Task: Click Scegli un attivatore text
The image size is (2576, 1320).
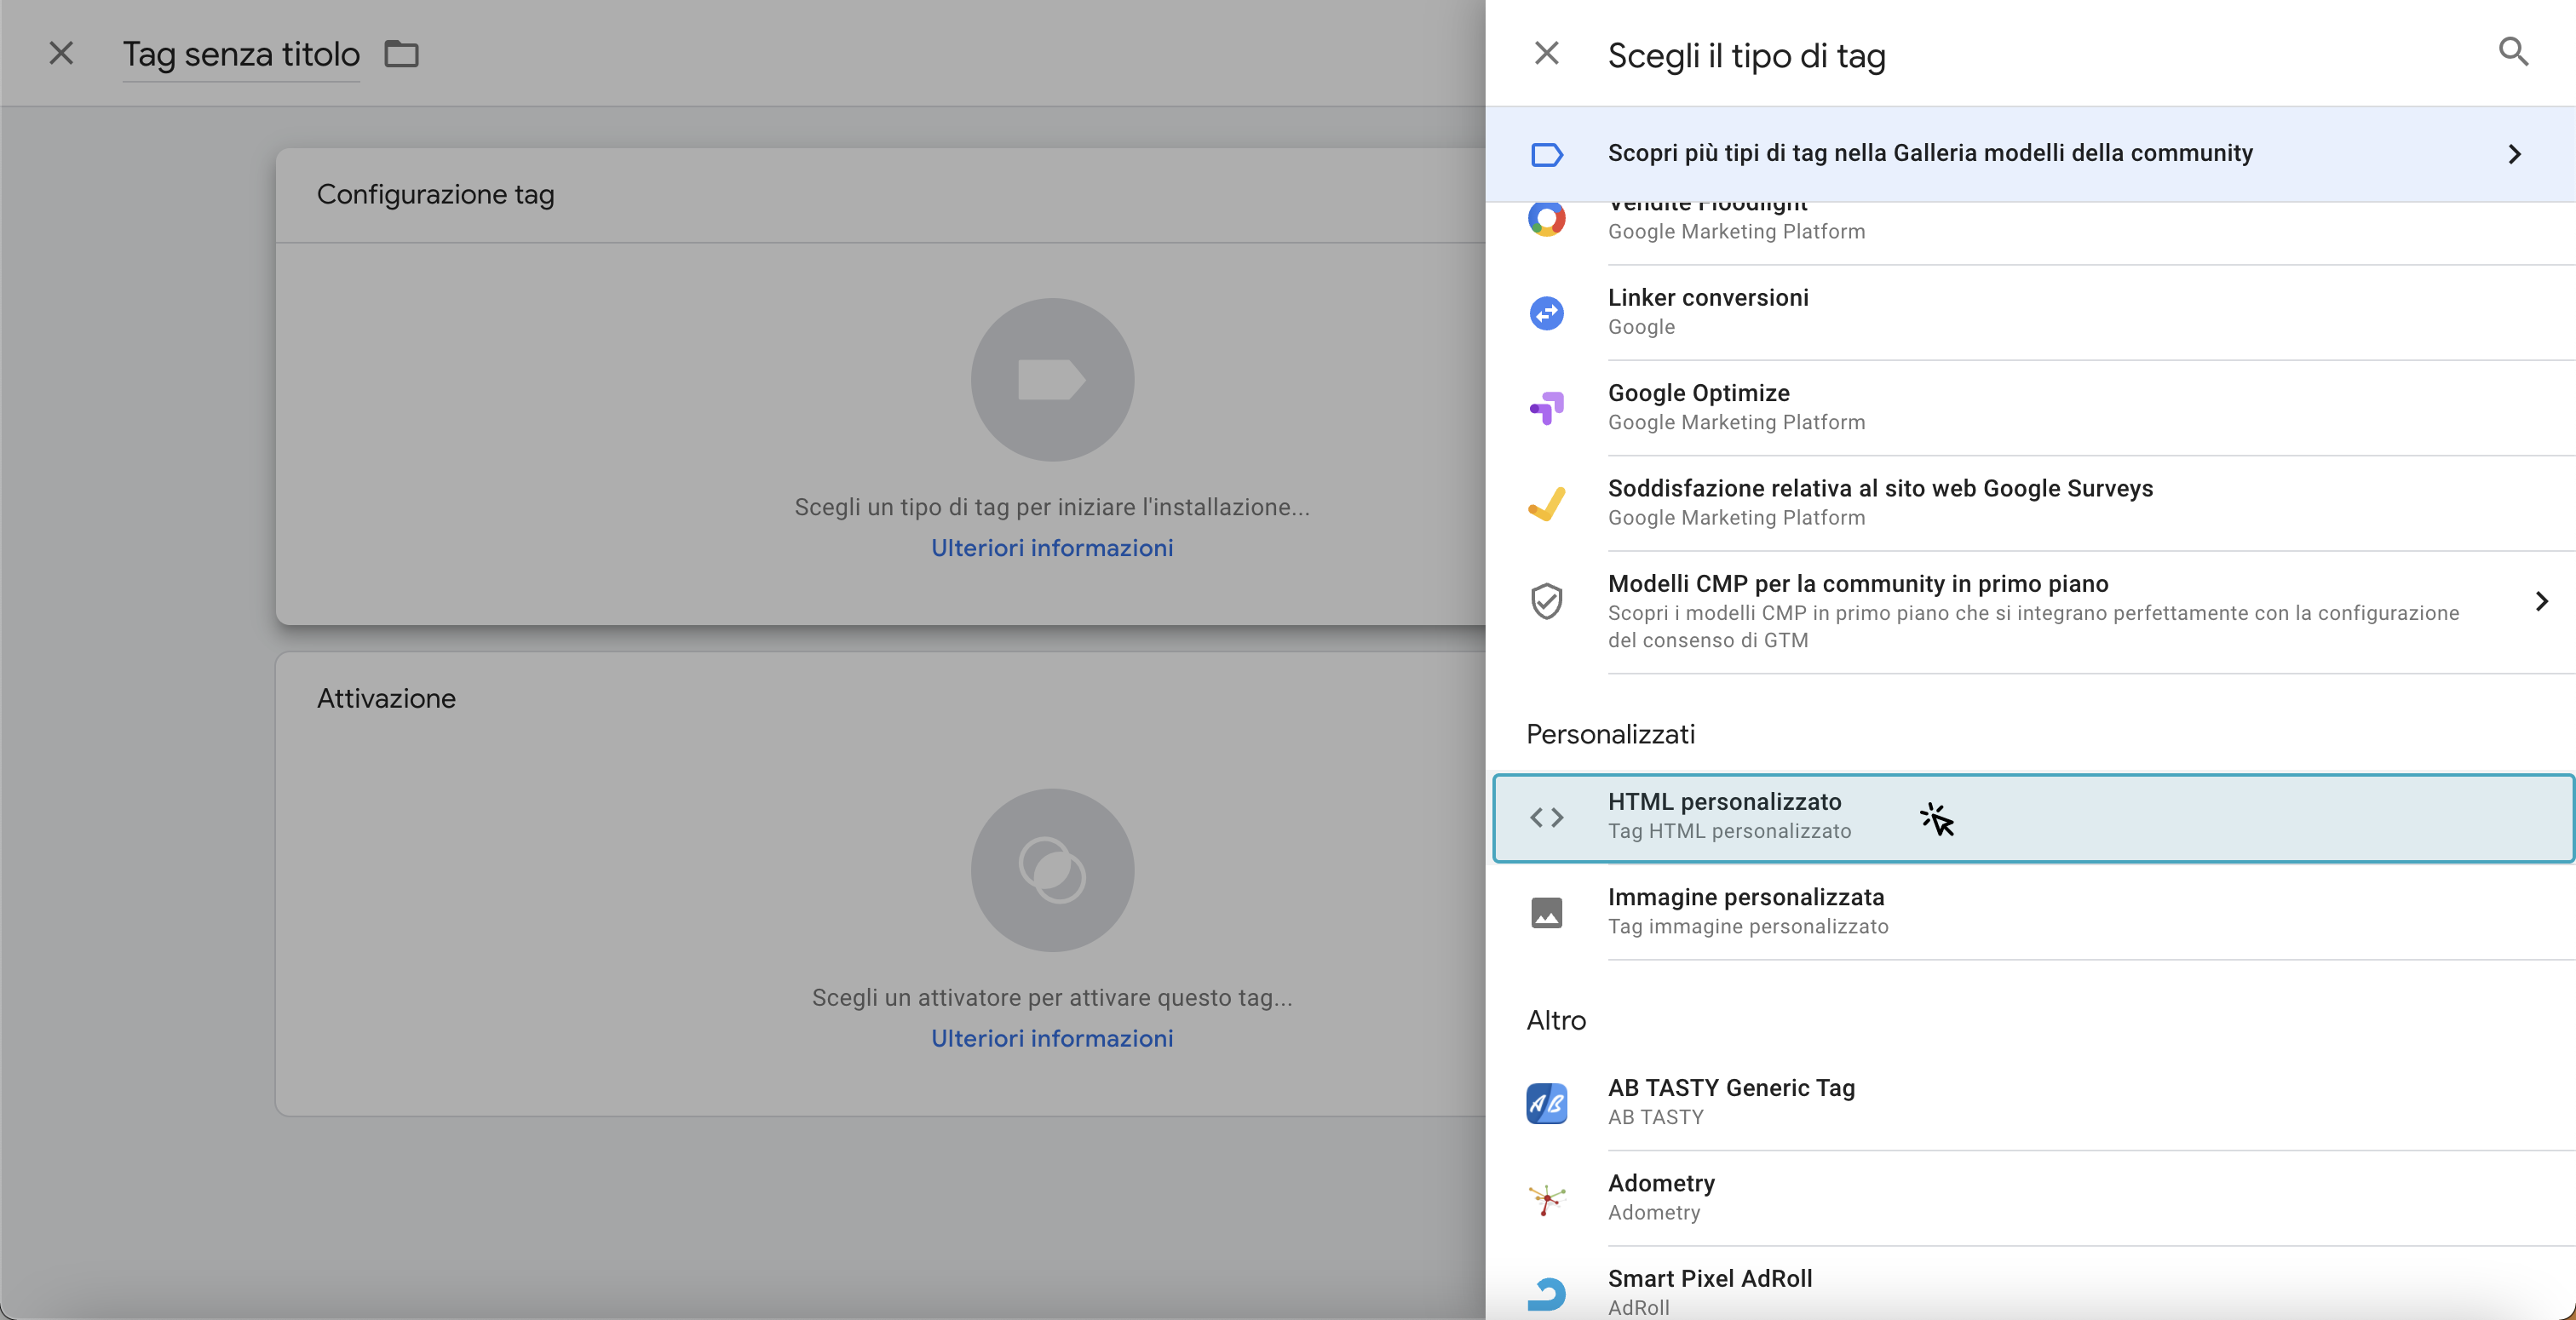Action: (x=1052, y=997)
